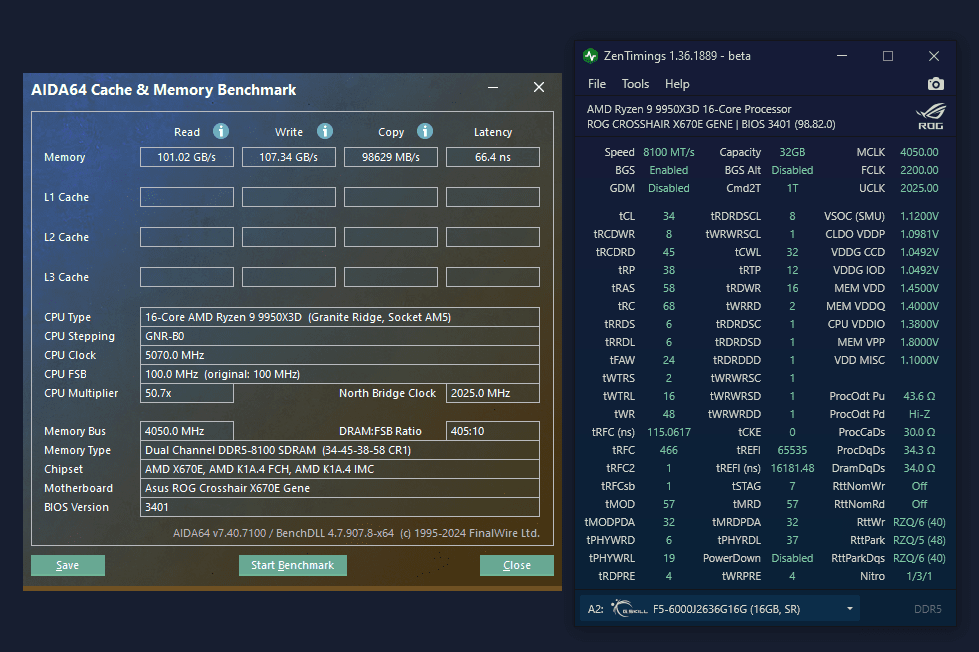Click PowerDown value Disabled
979x652 pixels.
pyautogui.click(x=792, y=558)
